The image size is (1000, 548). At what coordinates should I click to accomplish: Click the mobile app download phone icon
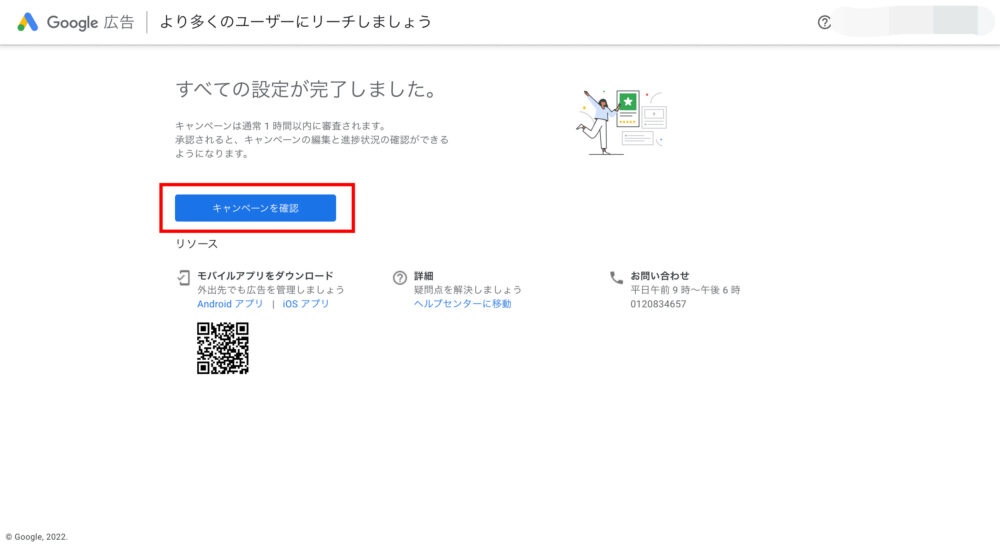pos(184,278)
